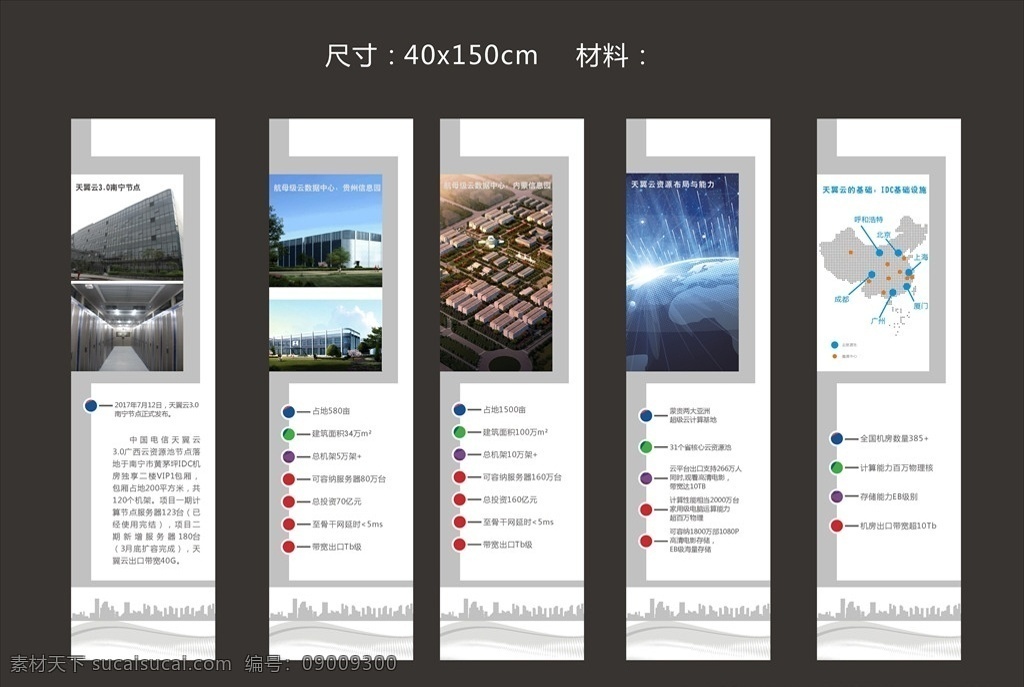Click the '中国电信天翼云' paragraph block
Viewport: 1024px width, 687px height.
tap(156, 500)
